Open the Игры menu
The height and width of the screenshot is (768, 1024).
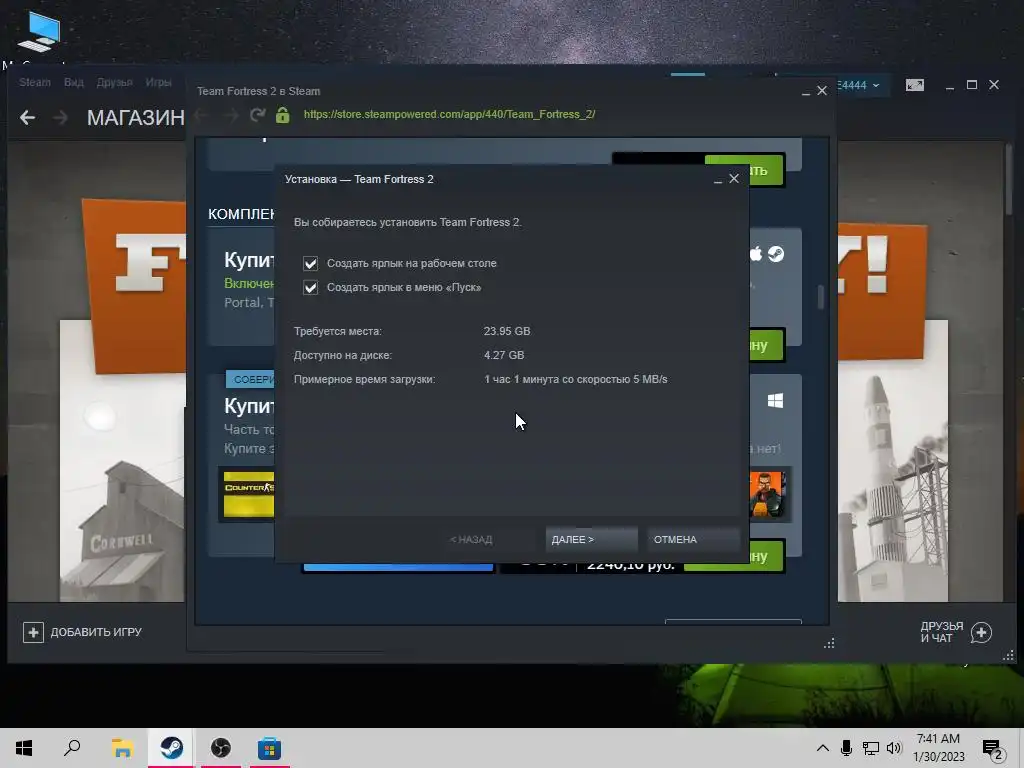pyautogui.click(x=158, y=82)
